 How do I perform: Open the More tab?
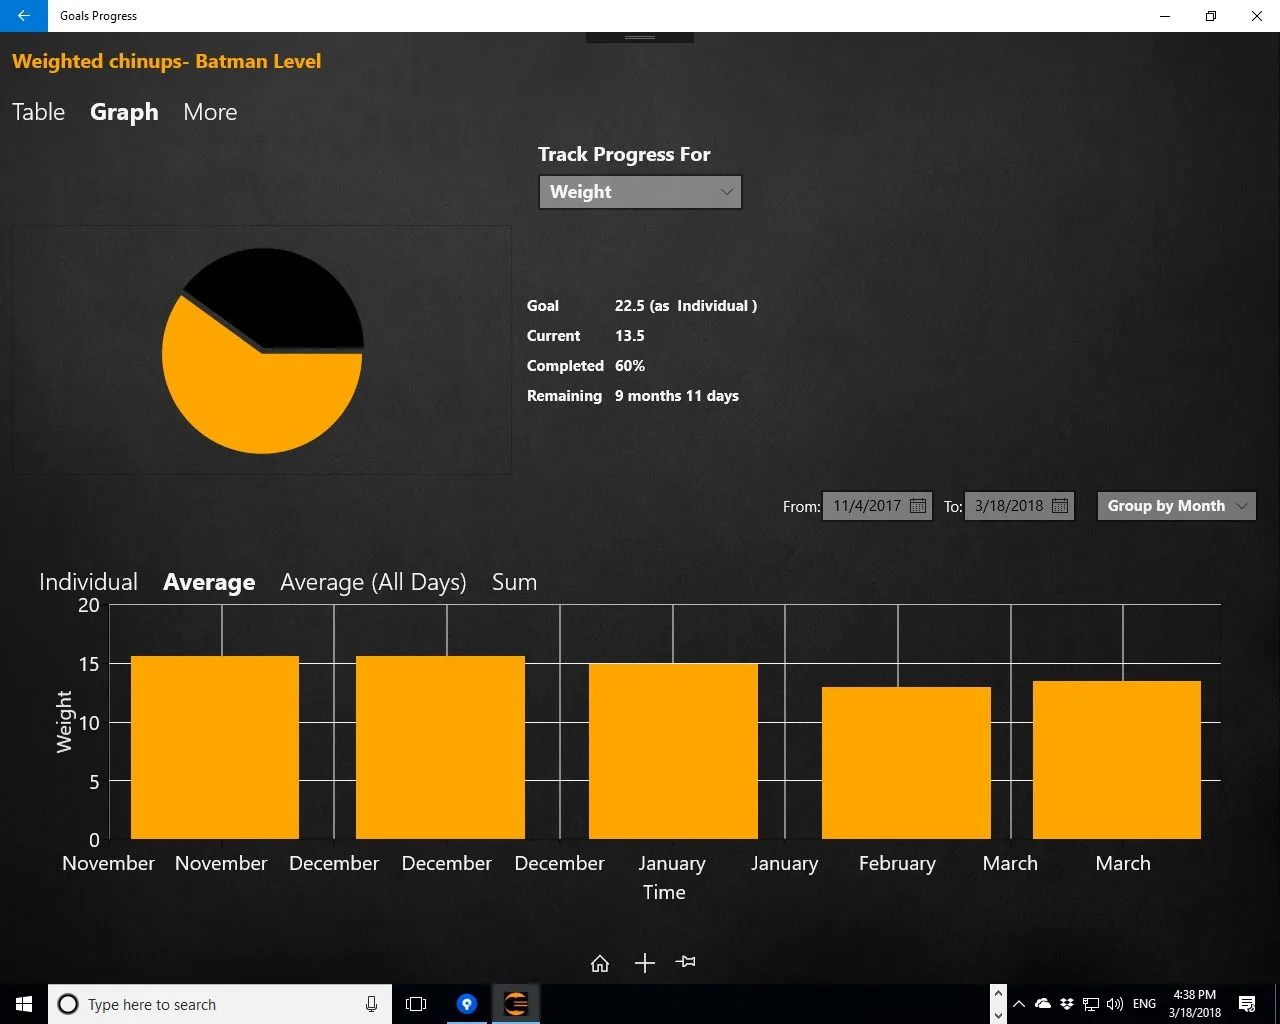tap(210, 112)
